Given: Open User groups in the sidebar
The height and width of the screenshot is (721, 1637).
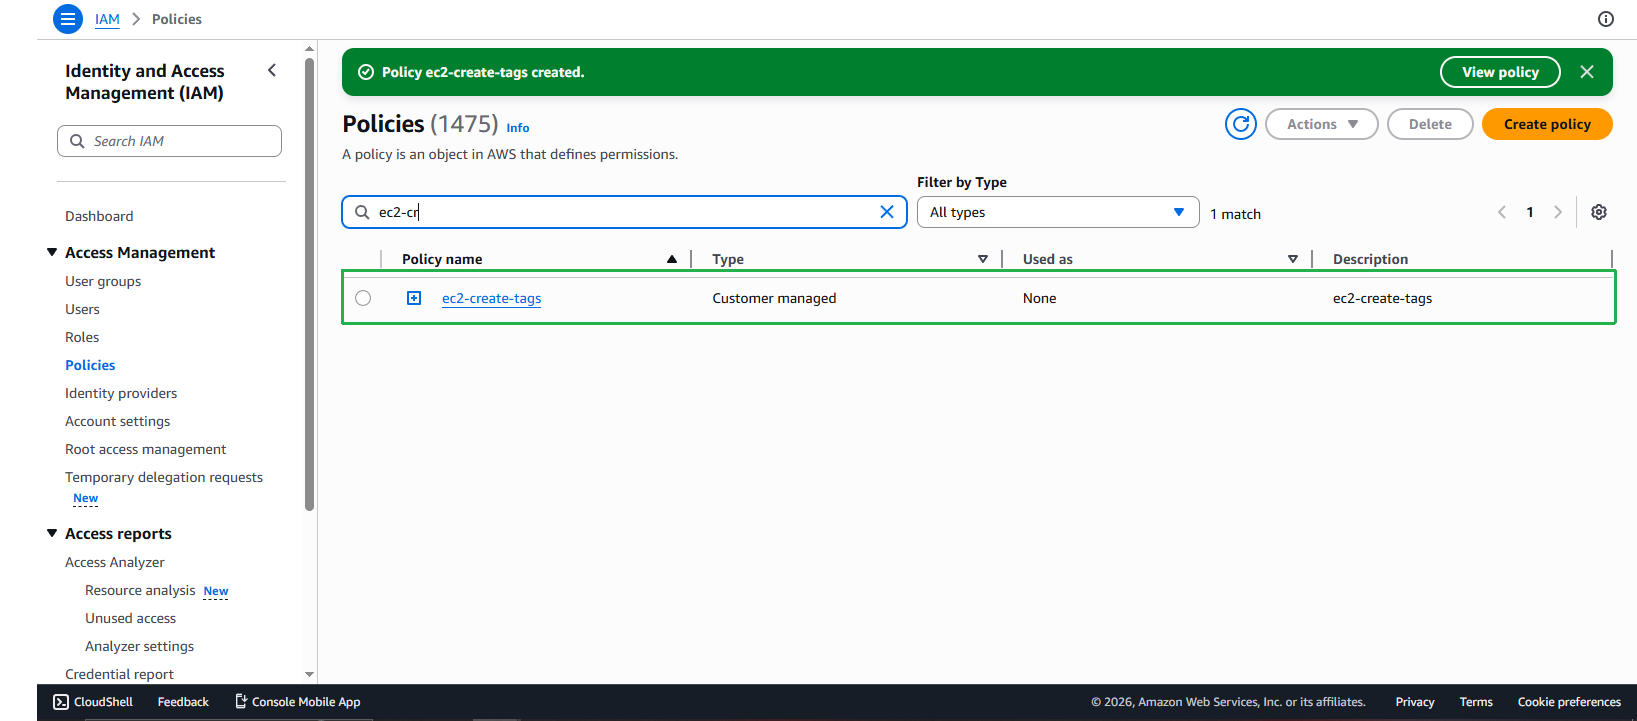Looking at the screenshot, I should tap(103, 281).
